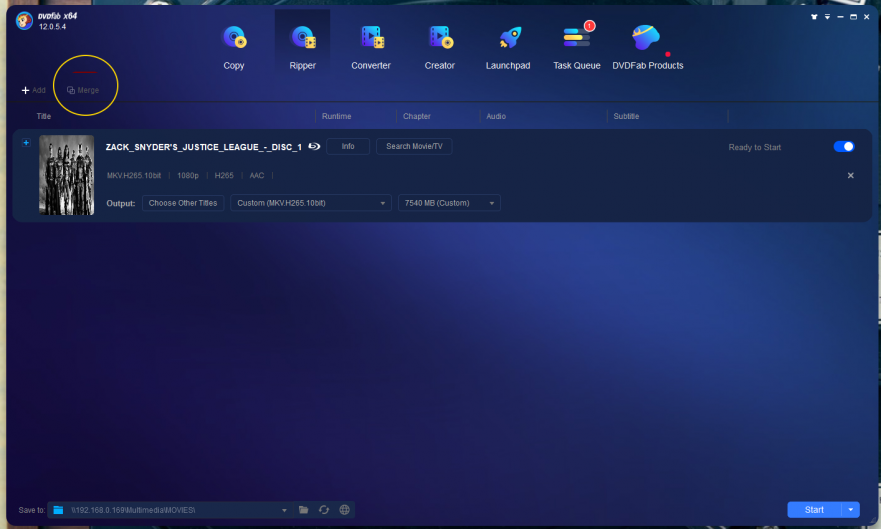Open DVDFab Products page

coord(647,47)
